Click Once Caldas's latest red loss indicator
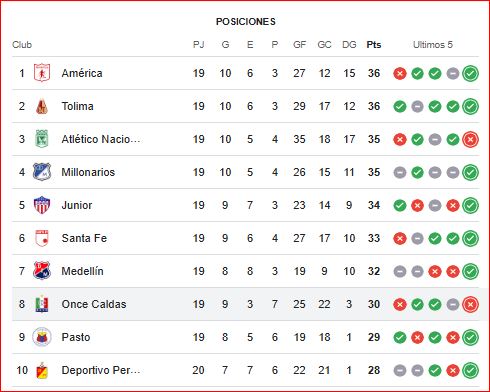The height and width of the screenshot is (392, 490). 470,304
